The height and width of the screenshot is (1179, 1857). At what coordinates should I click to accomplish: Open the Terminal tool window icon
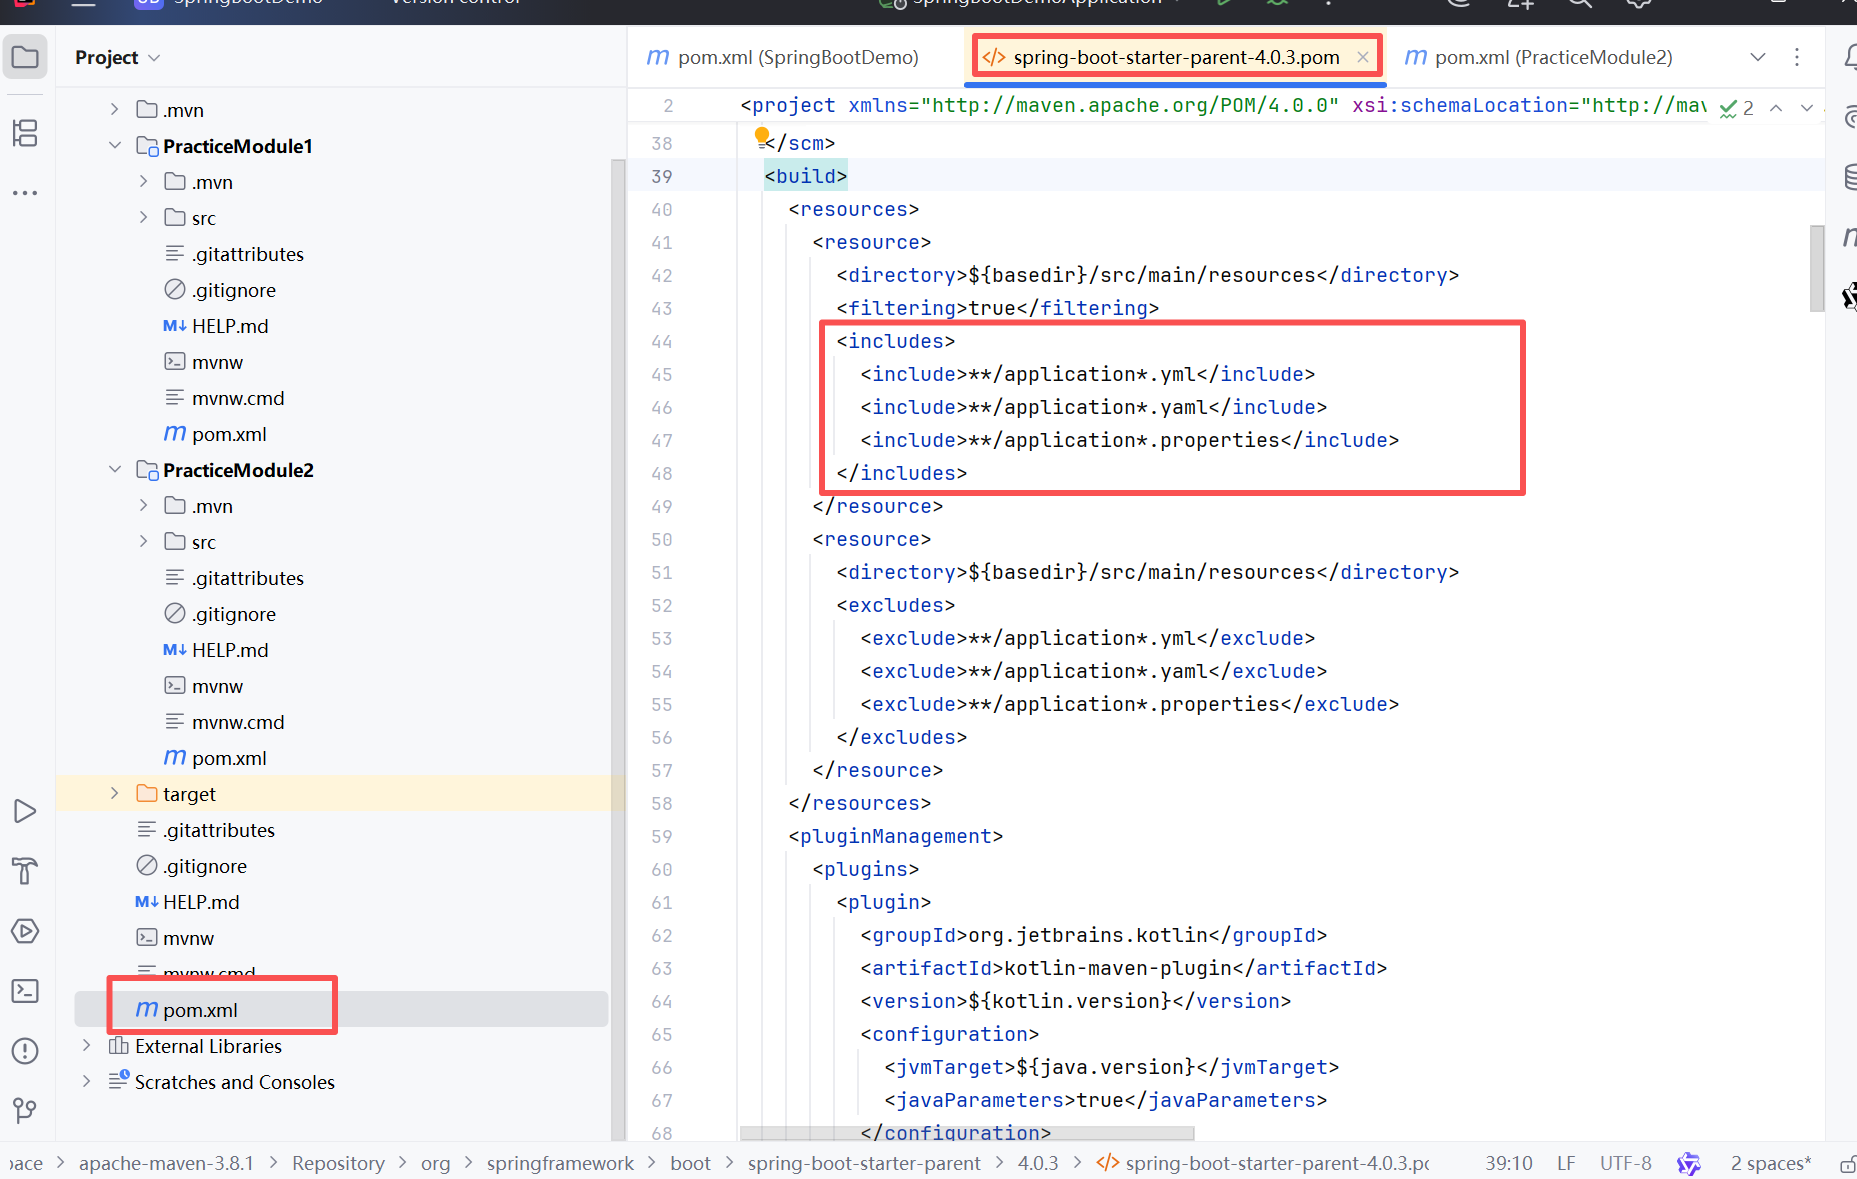click(25, 991)
